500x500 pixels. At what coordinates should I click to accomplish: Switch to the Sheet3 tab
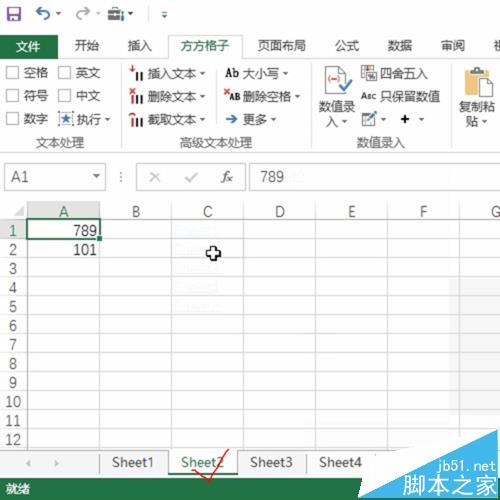tap(271, 462)
